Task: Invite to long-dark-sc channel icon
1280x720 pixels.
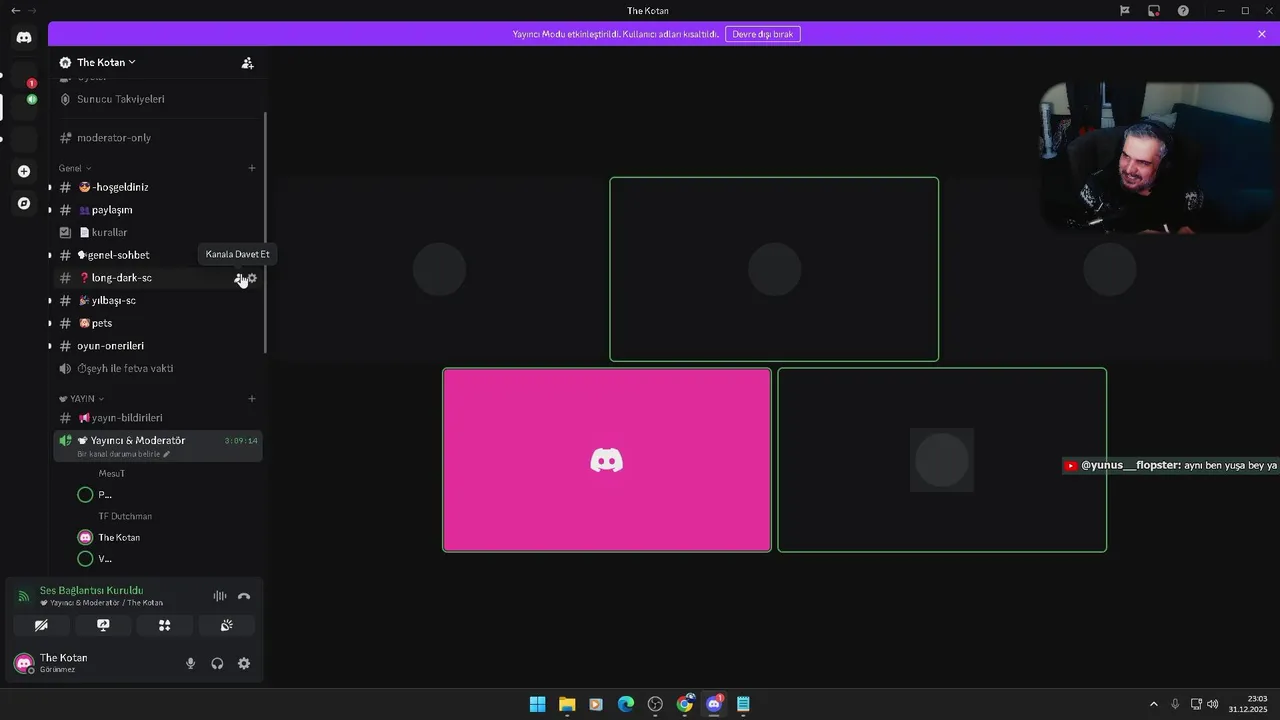Action: coord(239,278)
